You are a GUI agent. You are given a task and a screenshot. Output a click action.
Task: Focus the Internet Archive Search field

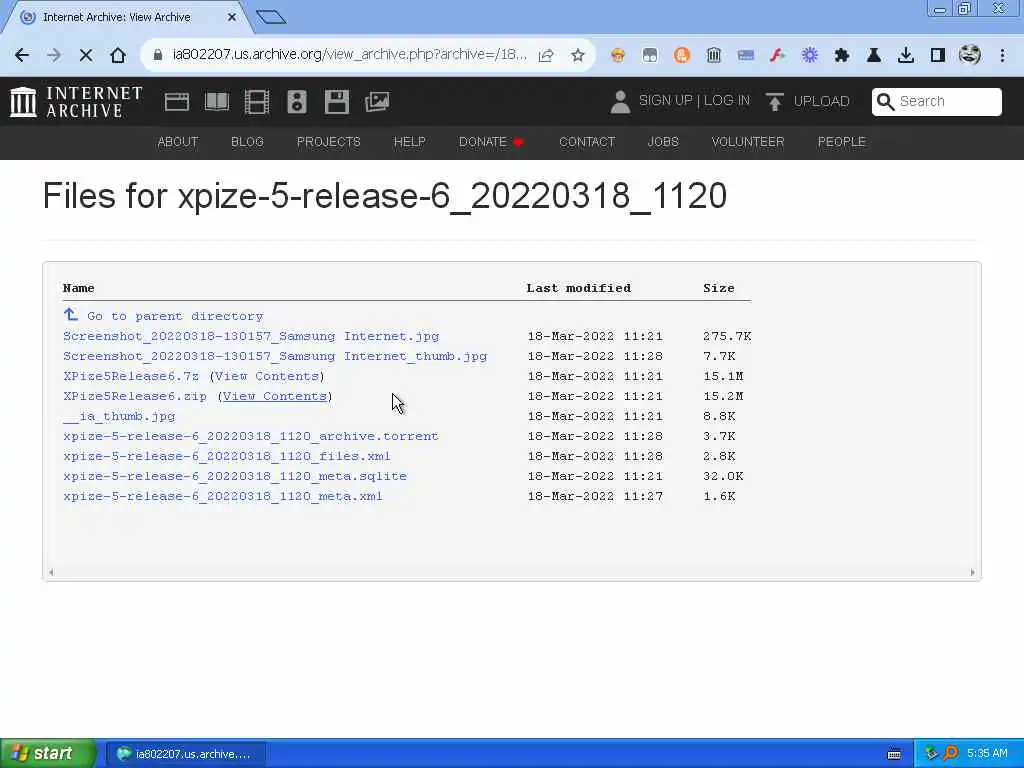point(936,101)
